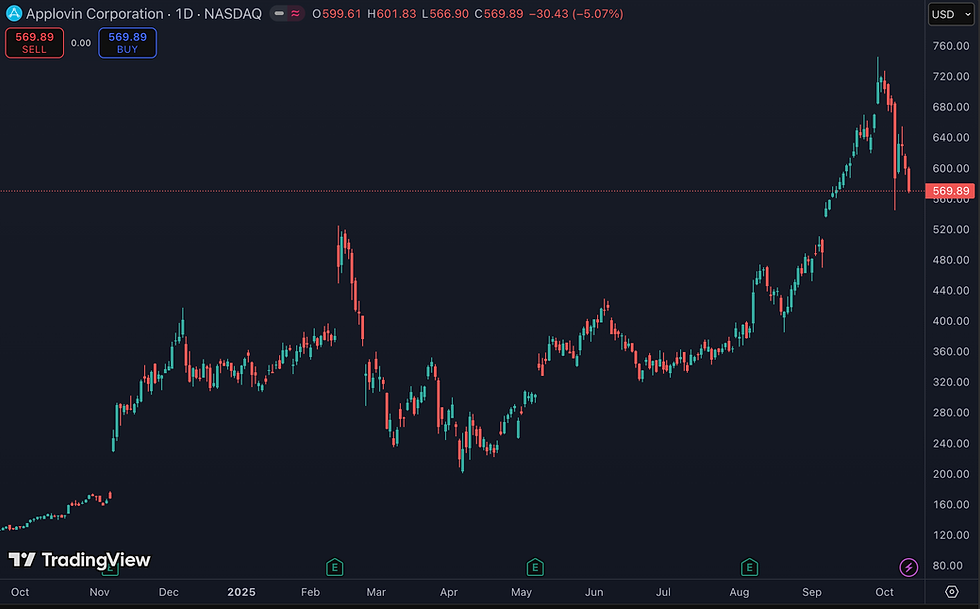Click the May label on time axis
Image resolution: width=980 pixels, height=609 pixels.
[x=521, y=592]
